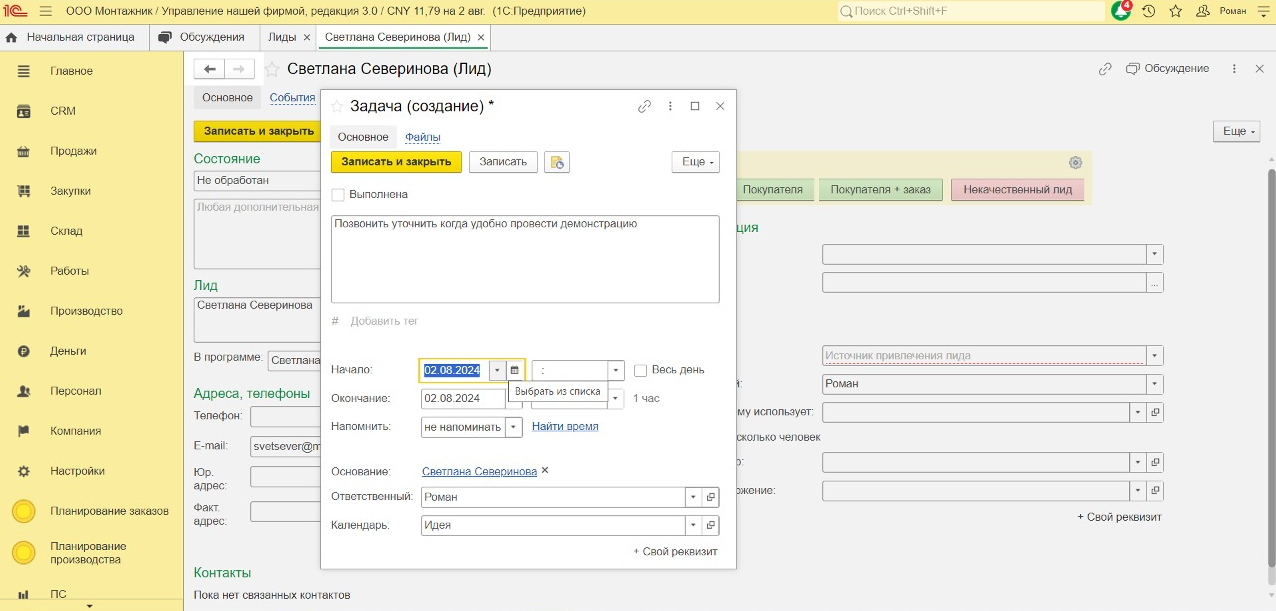Go back using the left arrow button
Screen dimensions: 1276x611
[209, 69]
